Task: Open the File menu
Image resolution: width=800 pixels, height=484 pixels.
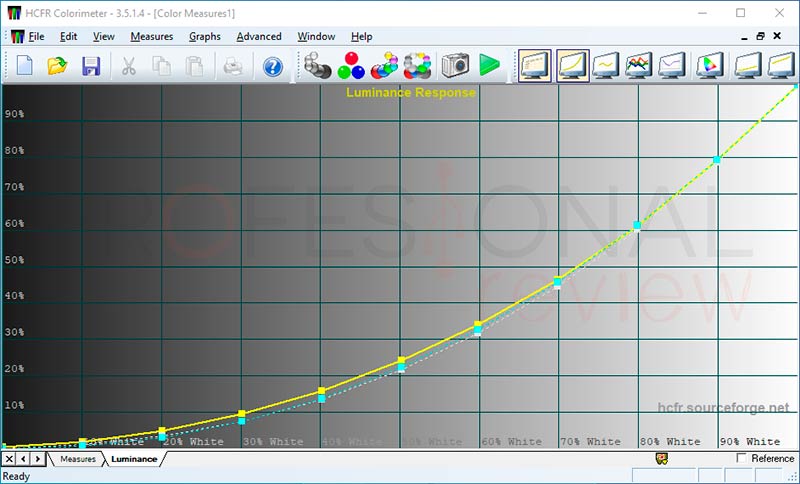Action: (x=36, y=37)
